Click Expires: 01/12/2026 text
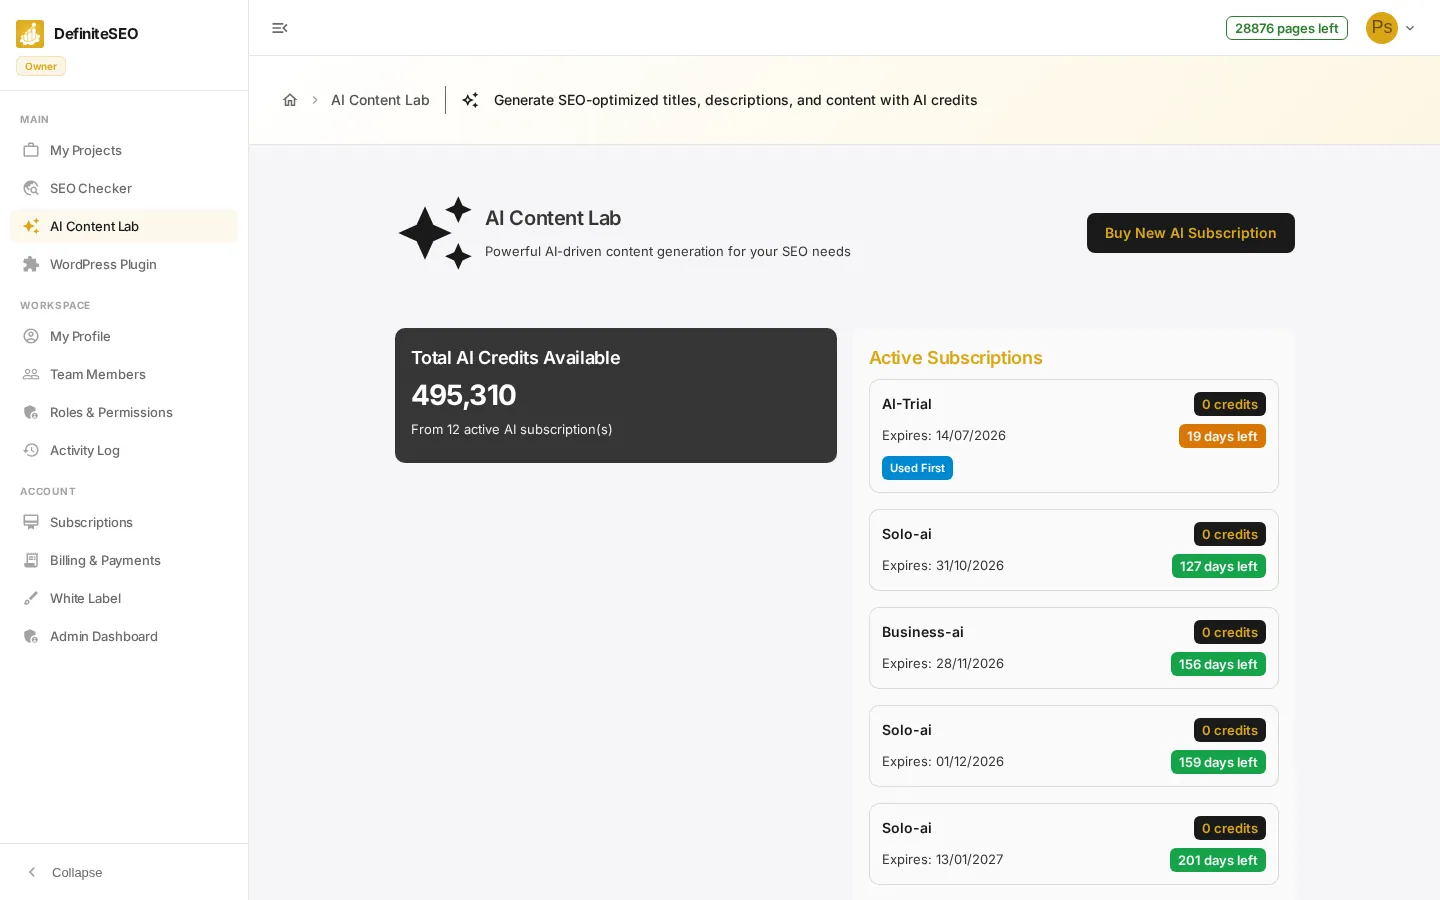Viewport: 1440px width, 900px height. [943, 761]
